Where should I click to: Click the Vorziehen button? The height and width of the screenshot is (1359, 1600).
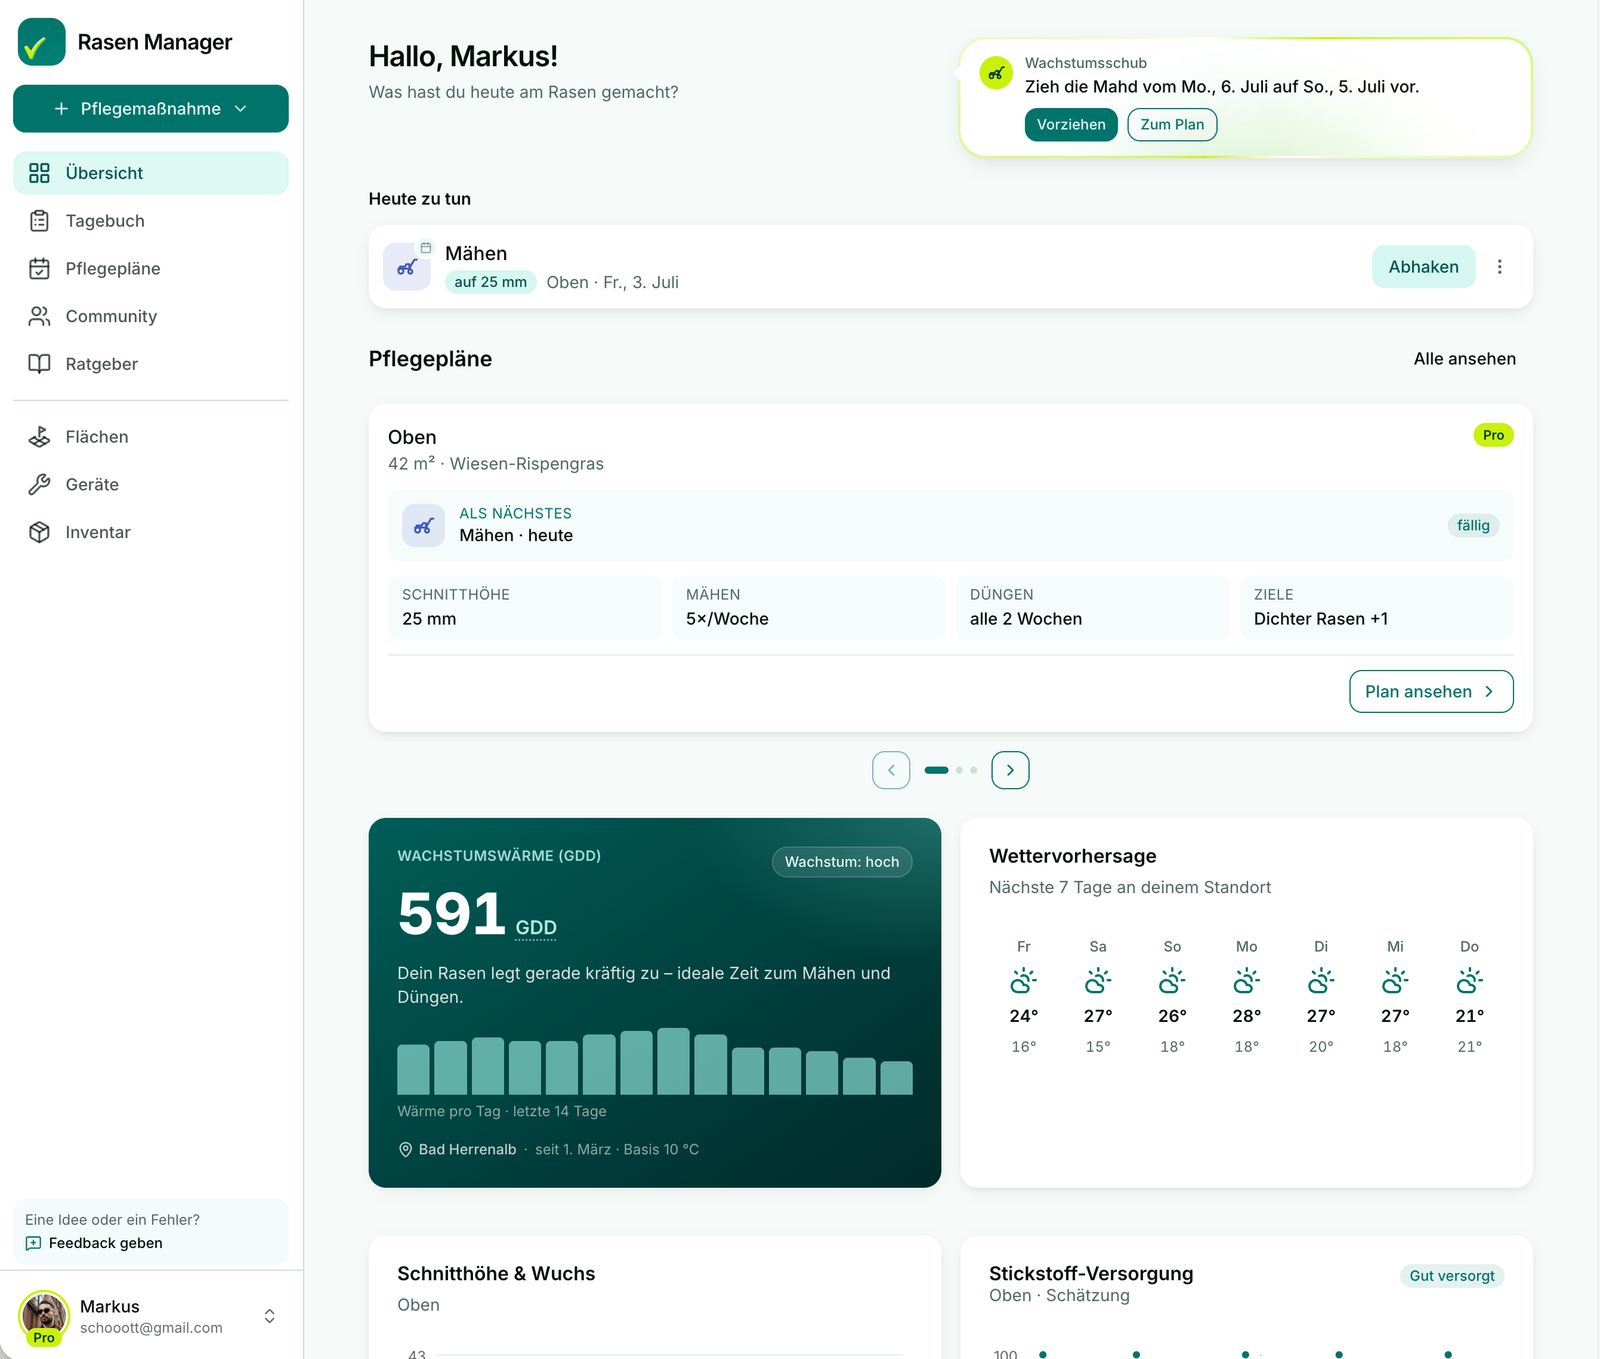coord(1071,125)
